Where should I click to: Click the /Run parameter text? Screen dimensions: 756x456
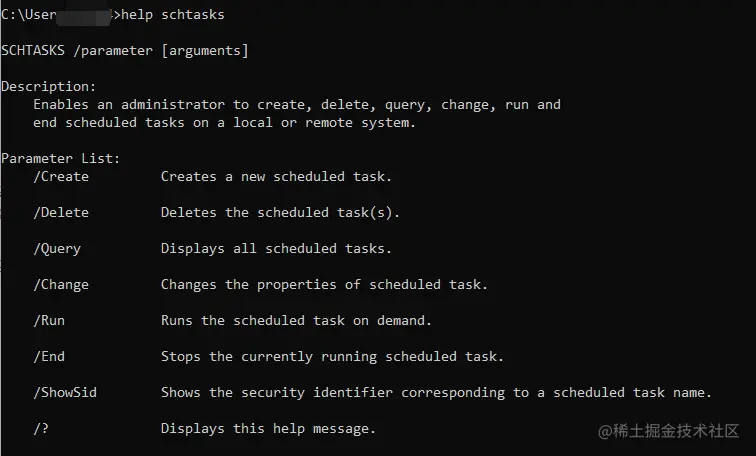(49, 321)
